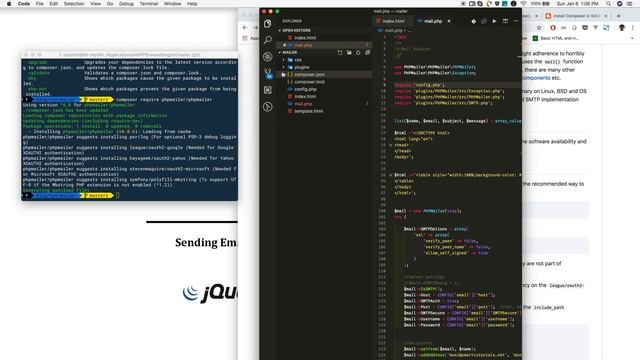
Task: Click the components link in Chrome page
Action: [536, 78]
